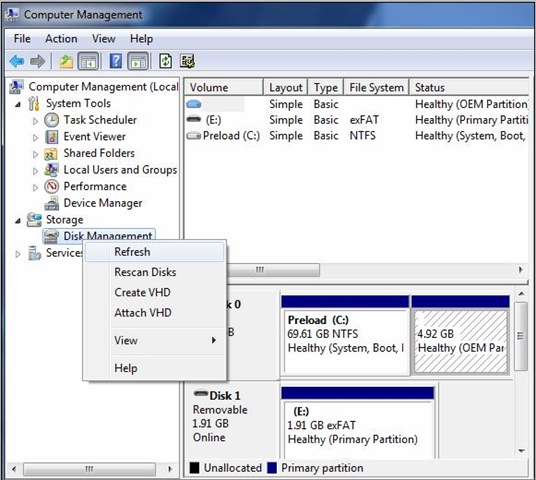Click disk view vertical scrollbar thumb
Viewport: 536px width, 480px height.
(x=521, y=336)
